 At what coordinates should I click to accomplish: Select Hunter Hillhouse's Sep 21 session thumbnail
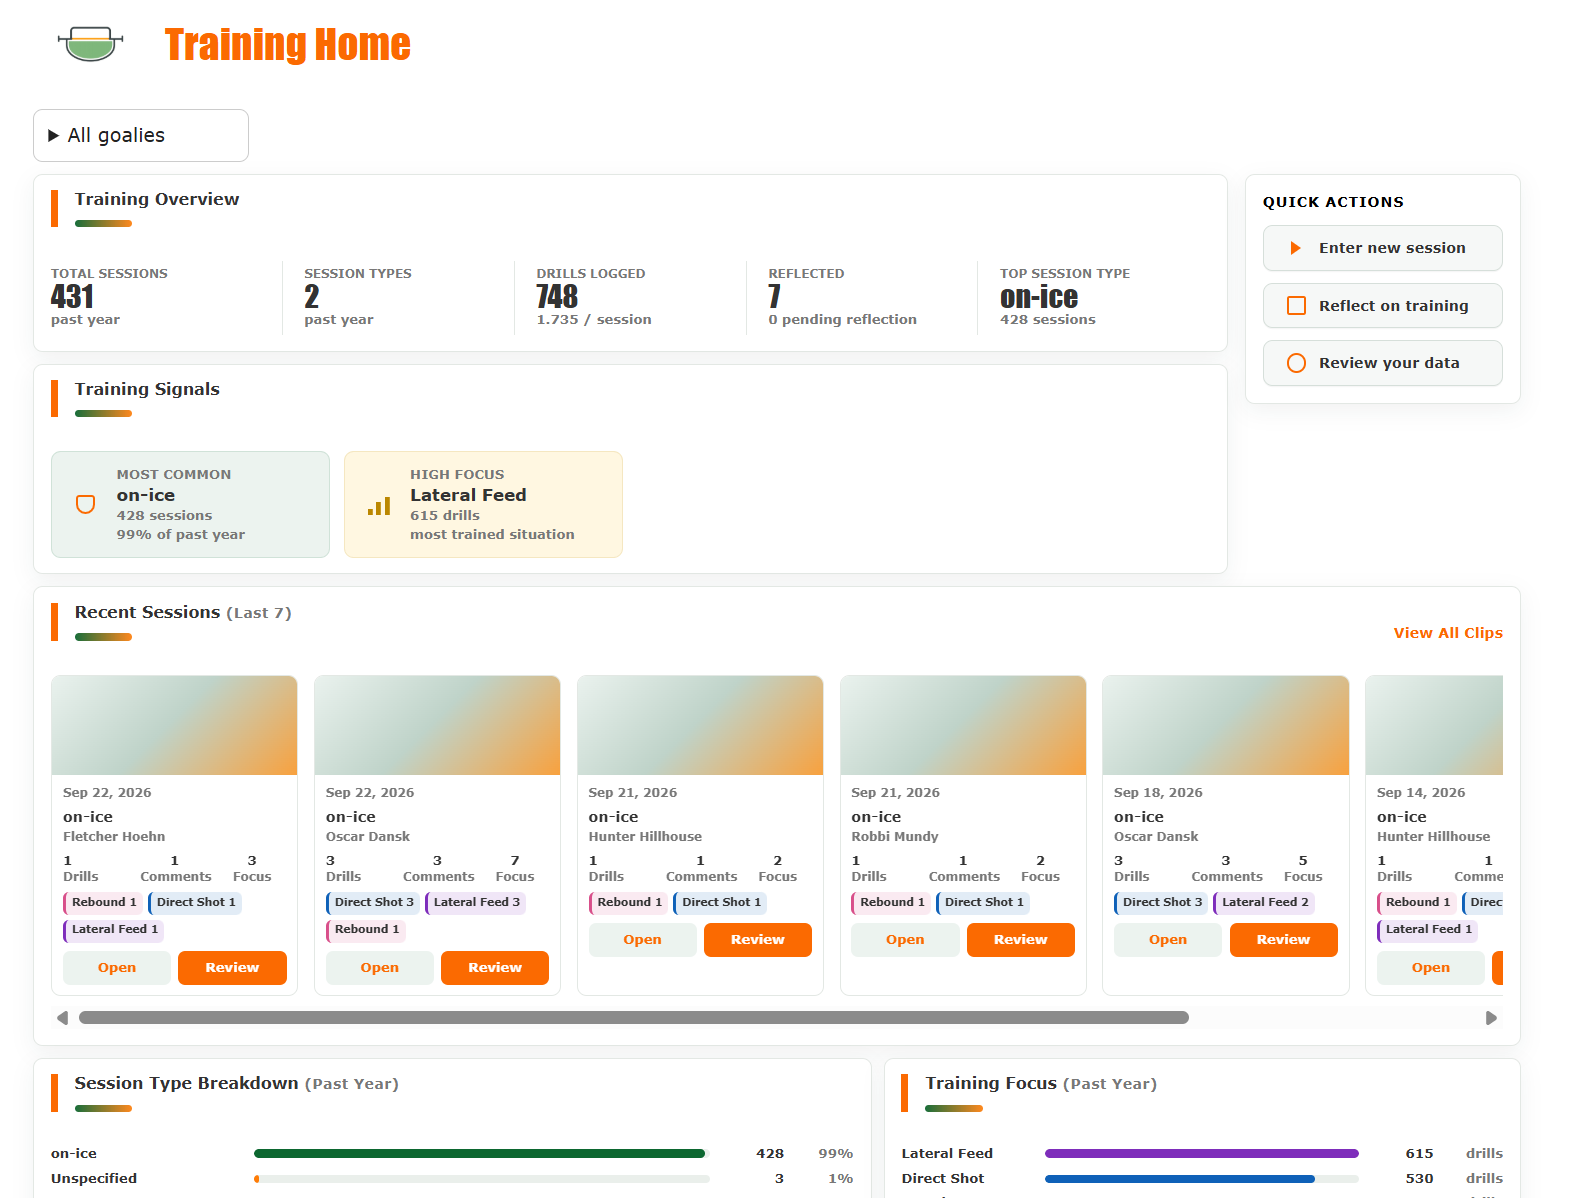(700, 725)
